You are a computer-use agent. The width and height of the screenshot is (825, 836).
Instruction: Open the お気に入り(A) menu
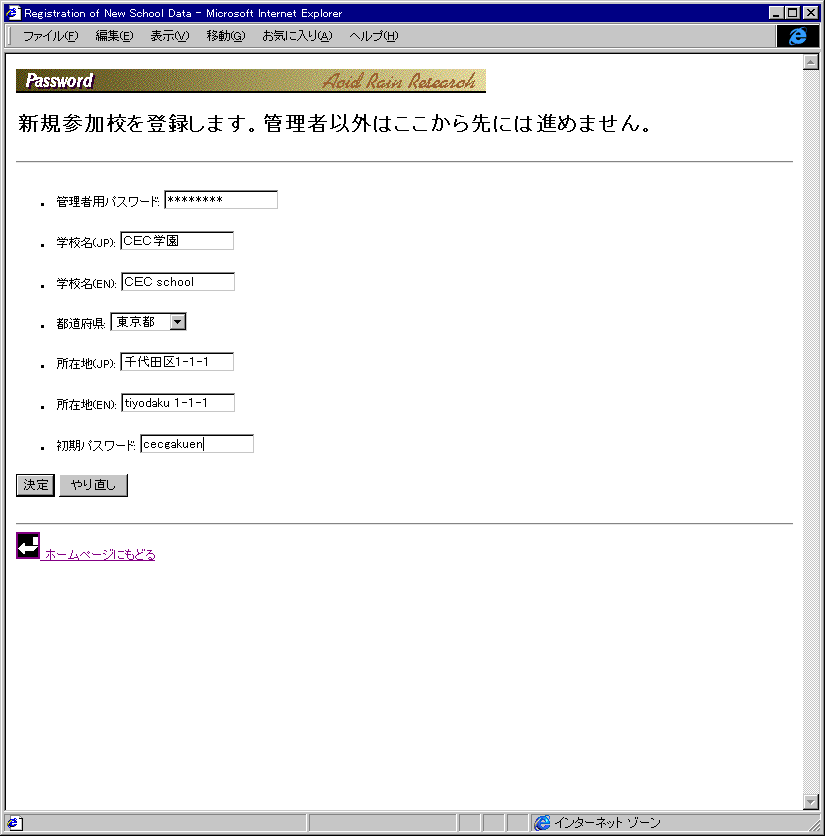click(297, 36)
